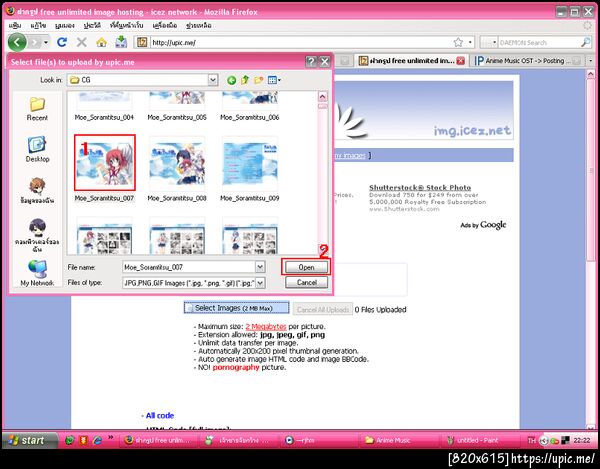
Task: Open the 2 Megabytes link
Action: 266,326
